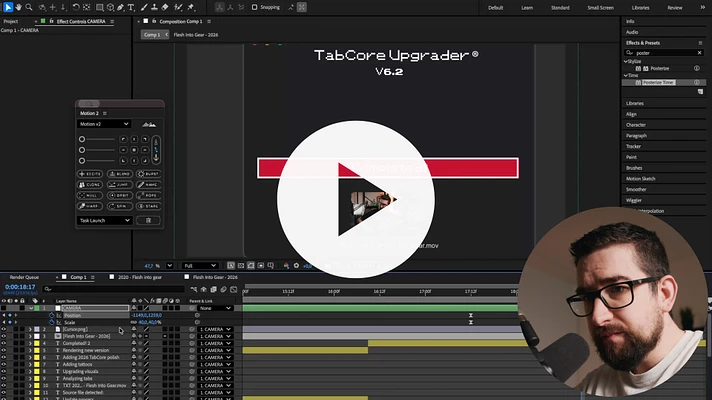Hide the Adding tattoos layer

[4, 365]
